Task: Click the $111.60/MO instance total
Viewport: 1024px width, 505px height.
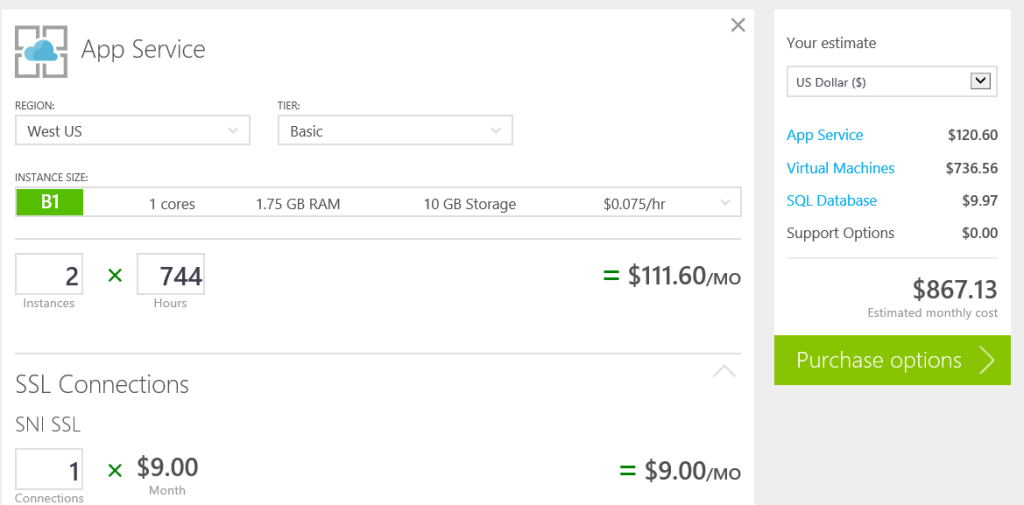Action: click(684, 276)
